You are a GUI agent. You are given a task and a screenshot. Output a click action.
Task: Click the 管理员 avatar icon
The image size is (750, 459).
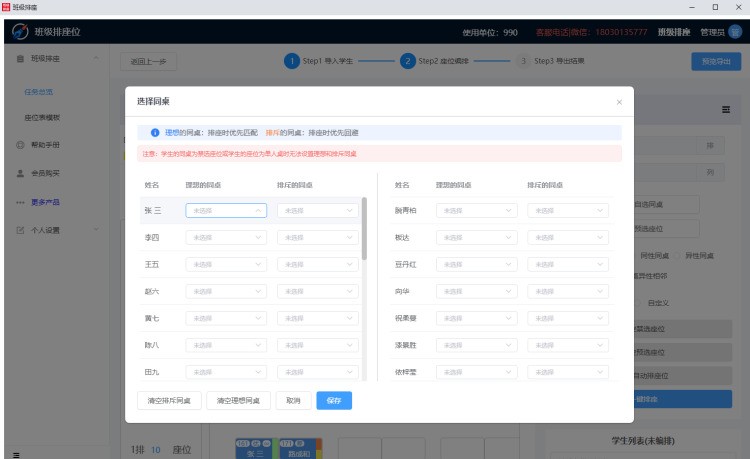click(735, 32)
